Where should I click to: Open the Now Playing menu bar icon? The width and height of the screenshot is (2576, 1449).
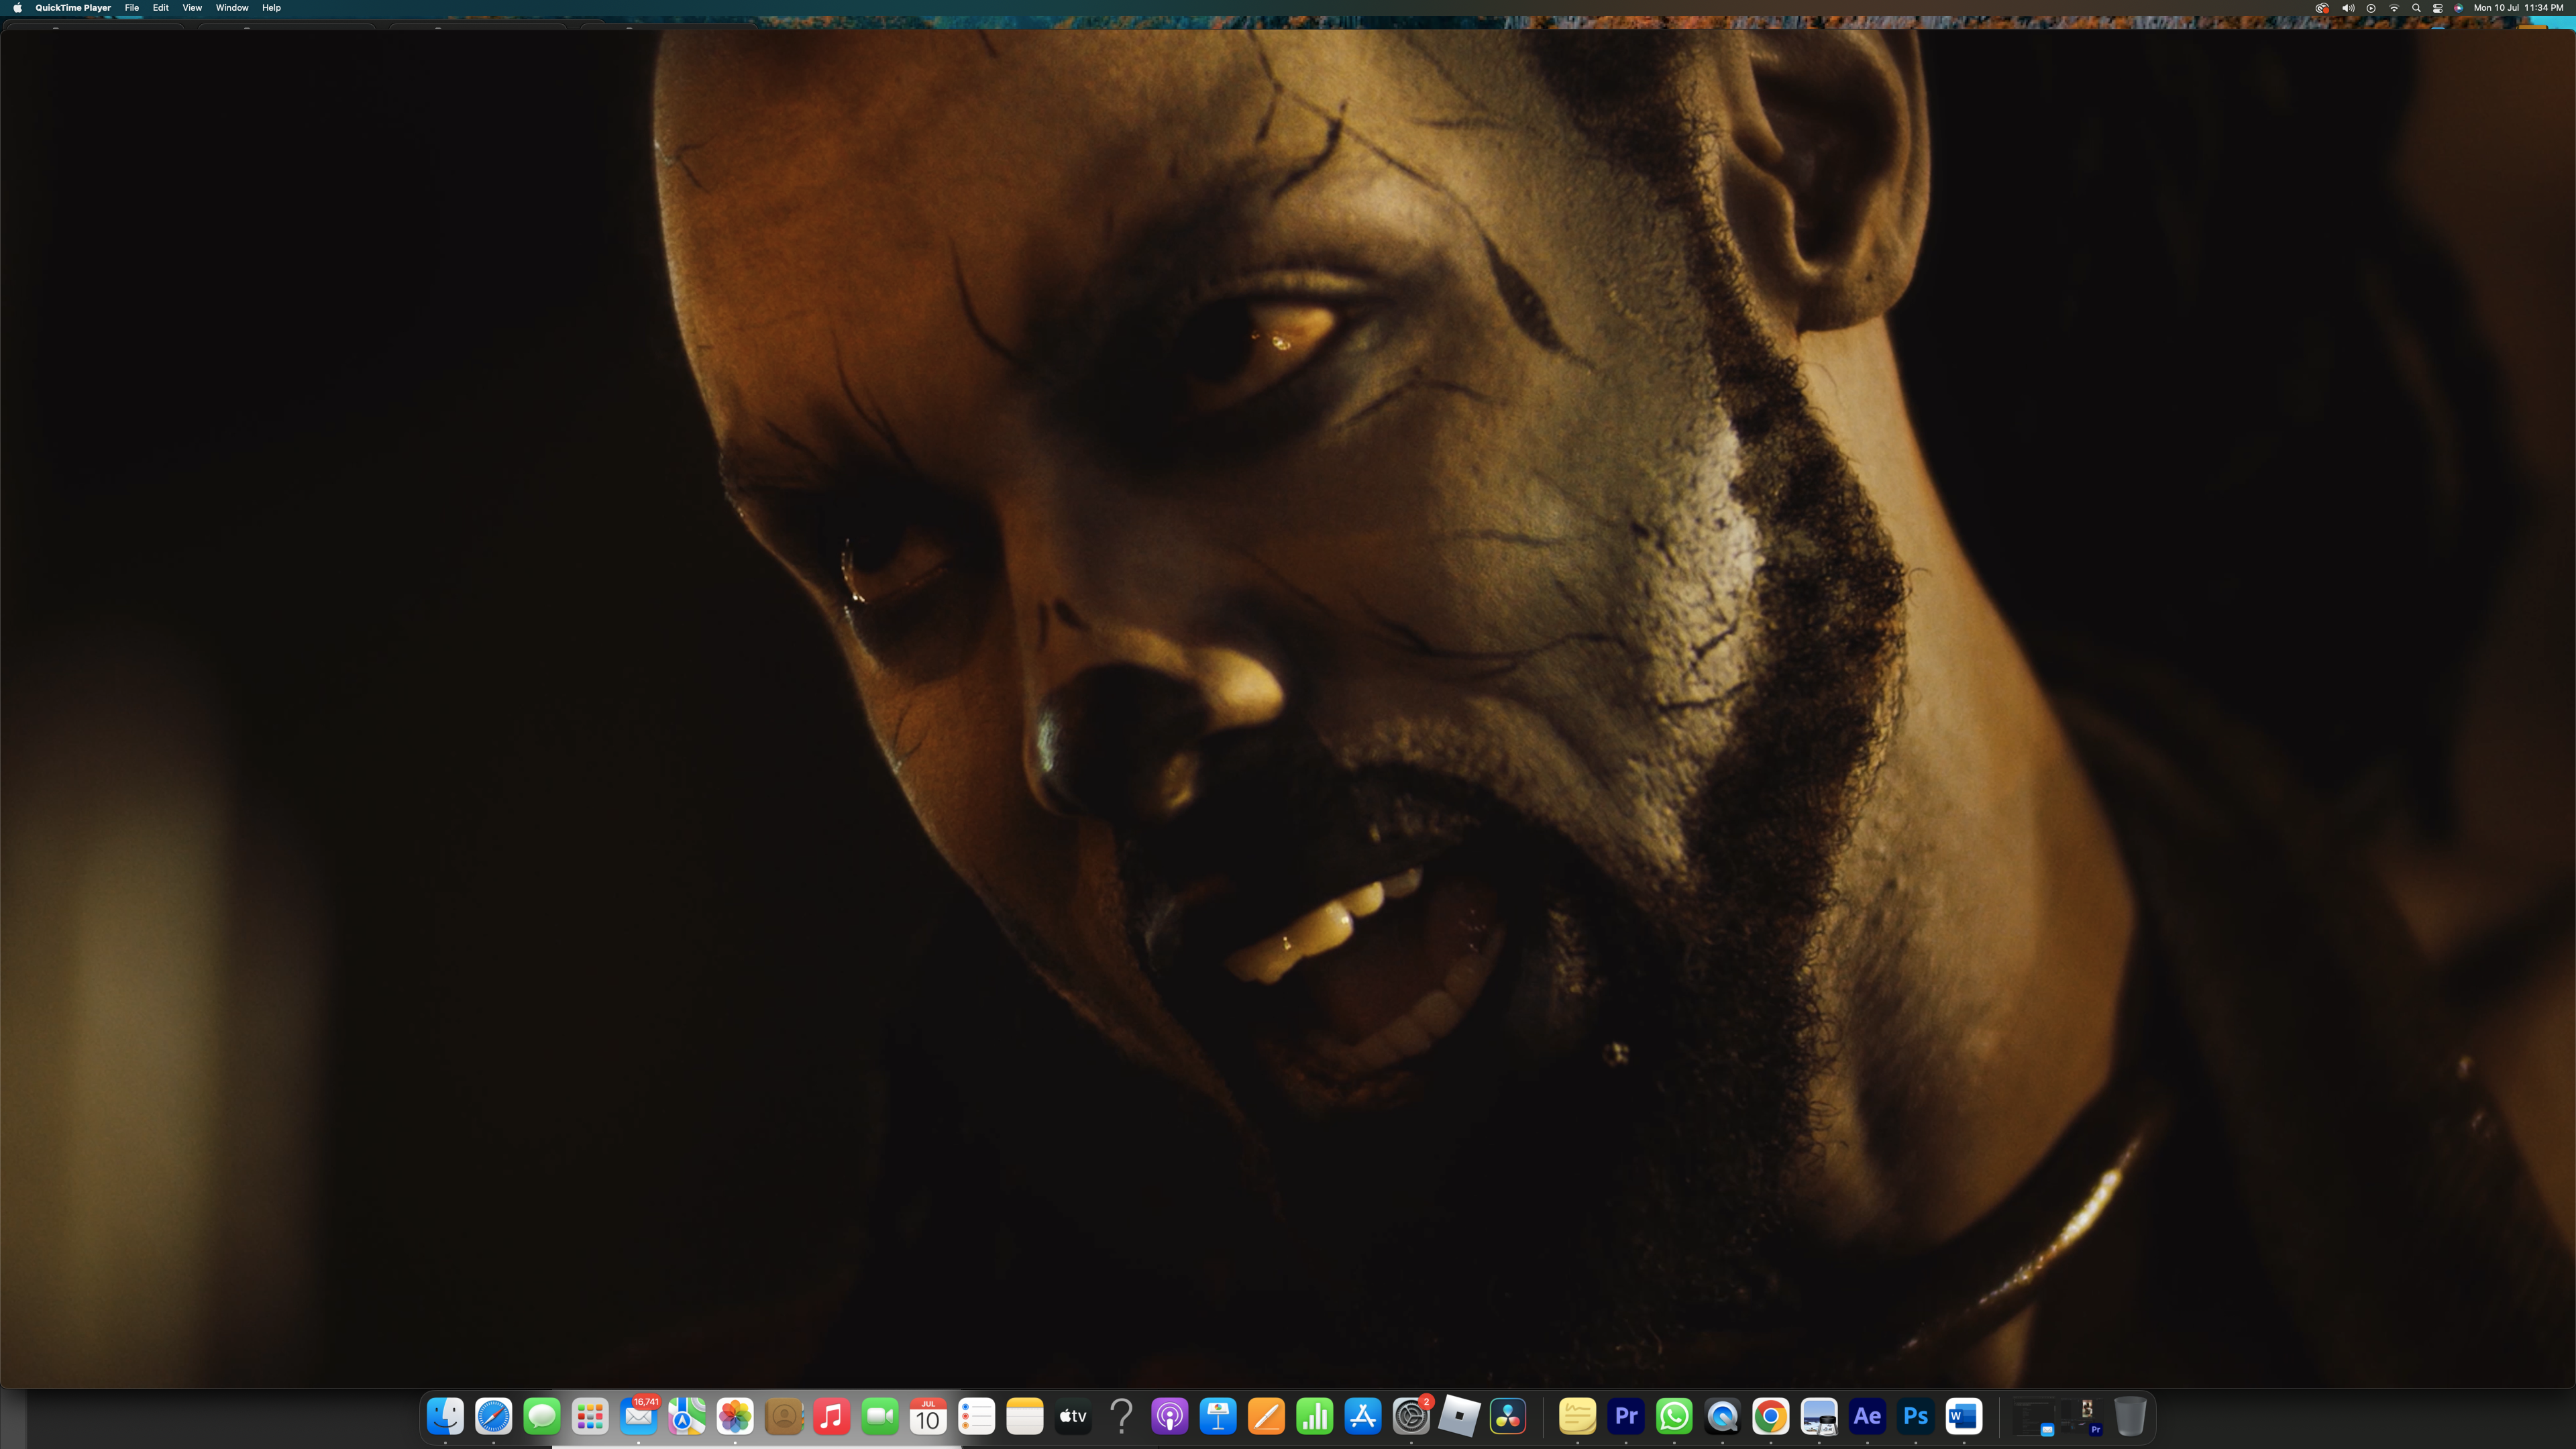coord(2370,8)
